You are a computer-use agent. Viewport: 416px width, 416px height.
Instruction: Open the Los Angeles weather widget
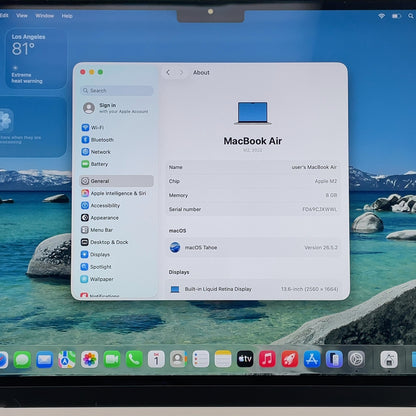[x=36, y=59]
